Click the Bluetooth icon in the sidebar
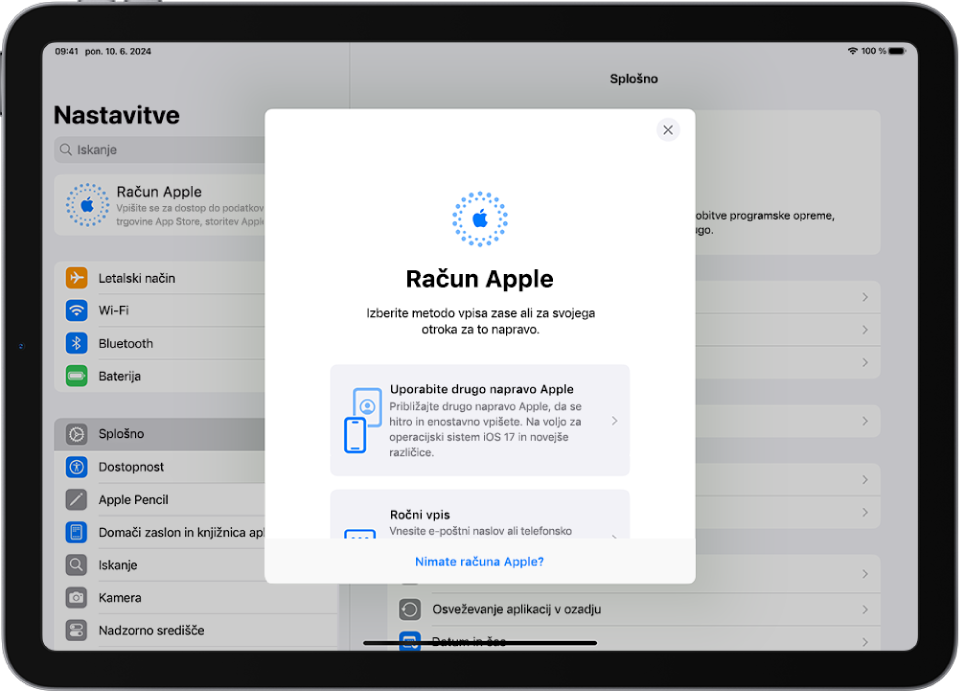Image resolution: width=960 pixels, height=692 pixels. tap(77, 343)
